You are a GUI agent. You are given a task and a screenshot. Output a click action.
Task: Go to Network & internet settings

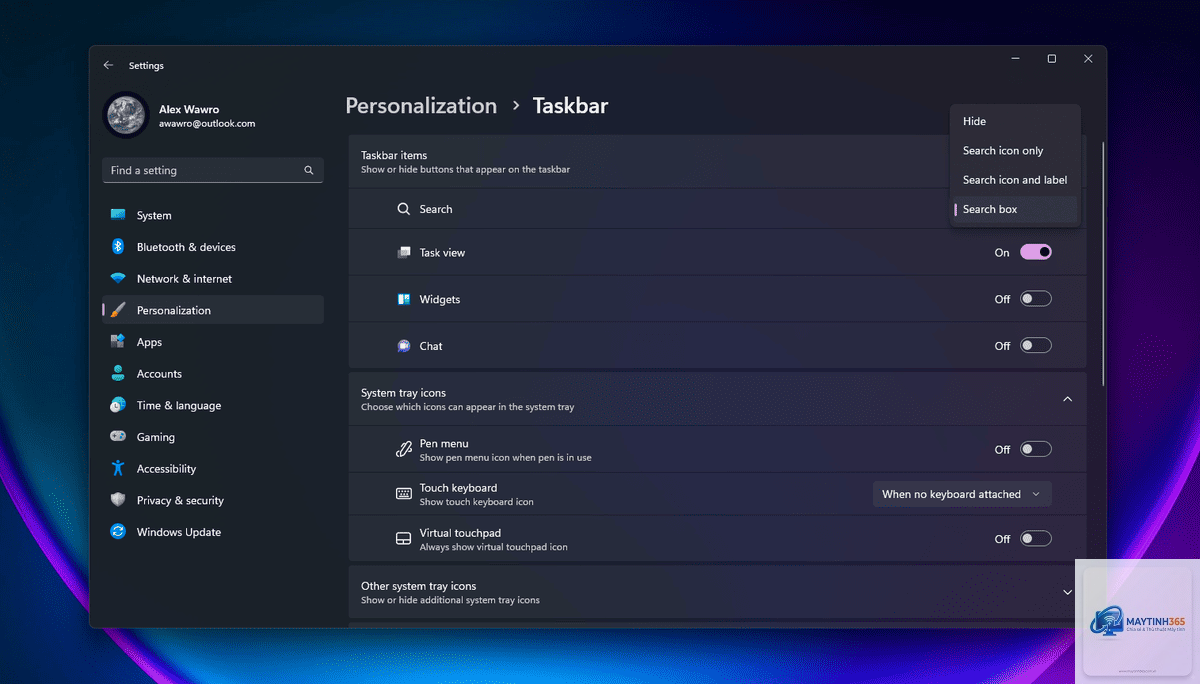(x=213, y=279)
